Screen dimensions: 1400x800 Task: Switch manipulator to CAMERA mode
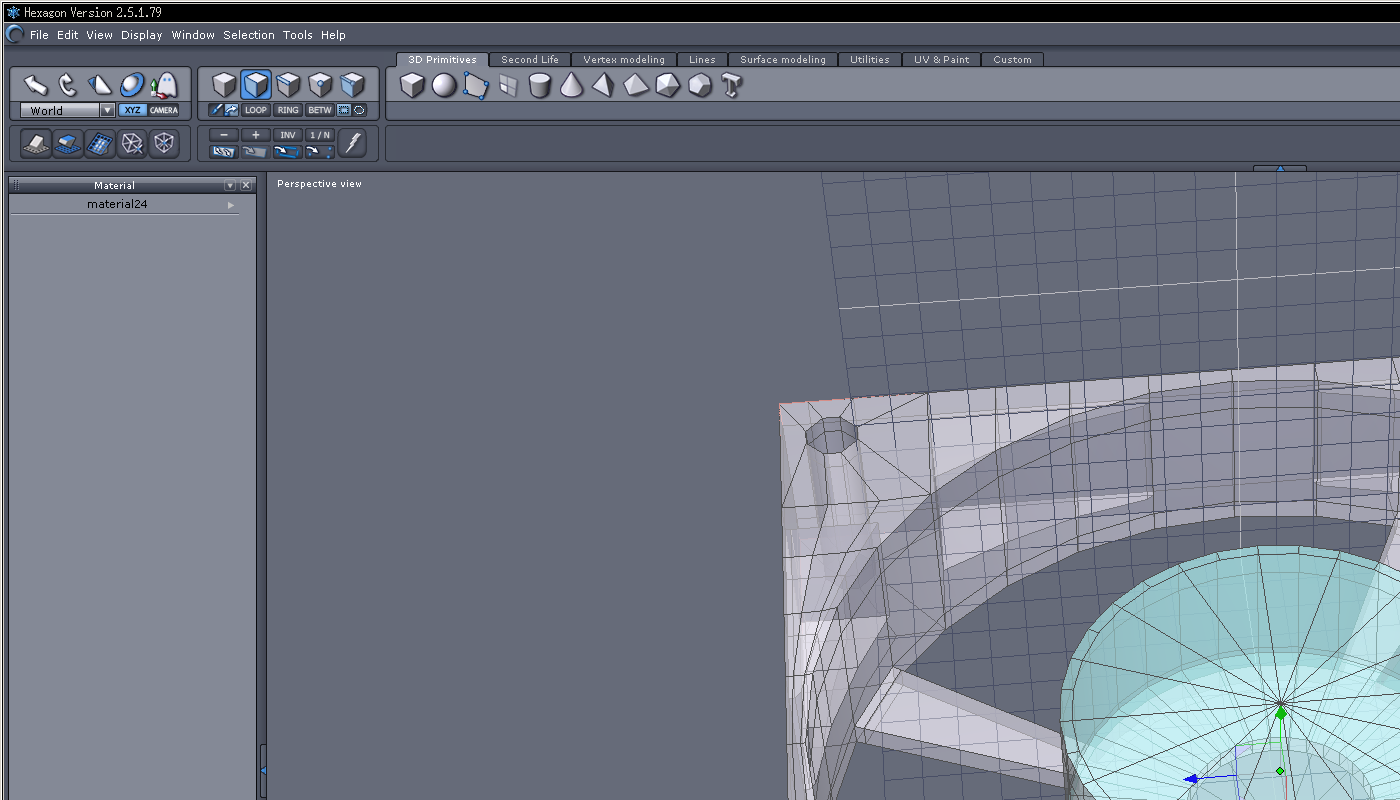(163, 110)
